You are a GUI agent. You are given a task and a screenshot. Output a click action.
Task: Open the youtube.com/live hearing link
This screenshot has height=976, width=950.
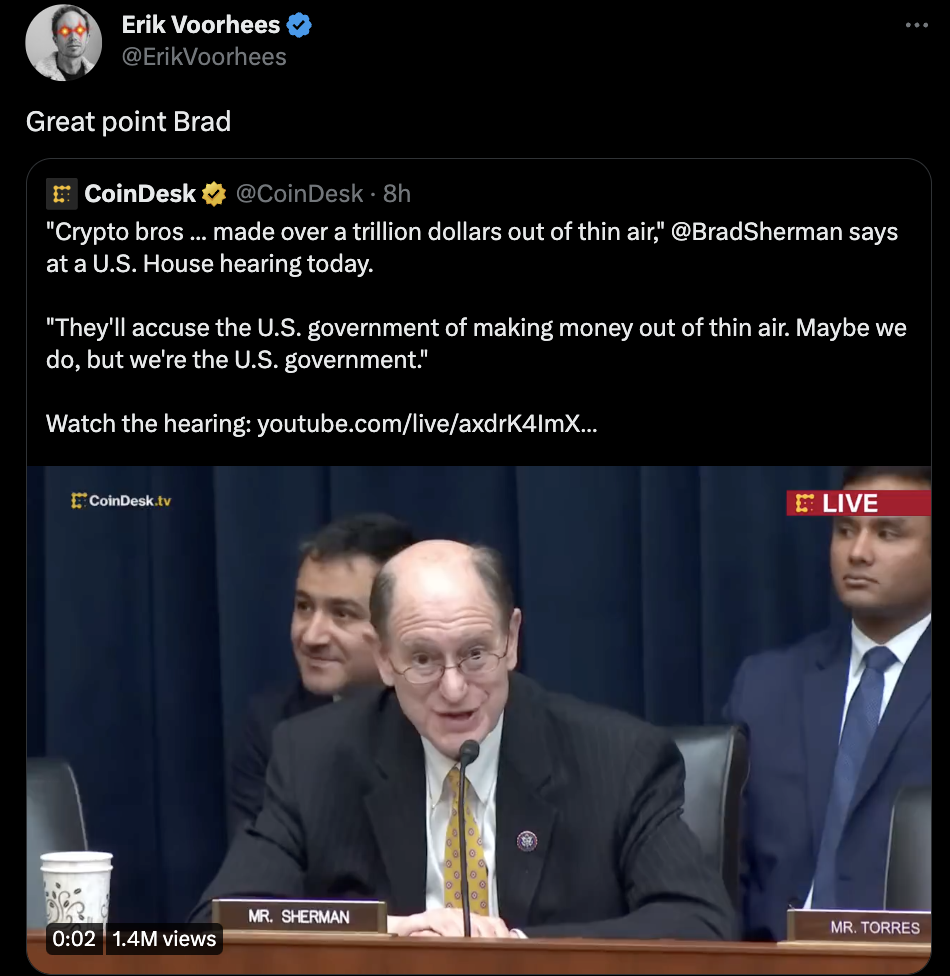tap(427, 424)
